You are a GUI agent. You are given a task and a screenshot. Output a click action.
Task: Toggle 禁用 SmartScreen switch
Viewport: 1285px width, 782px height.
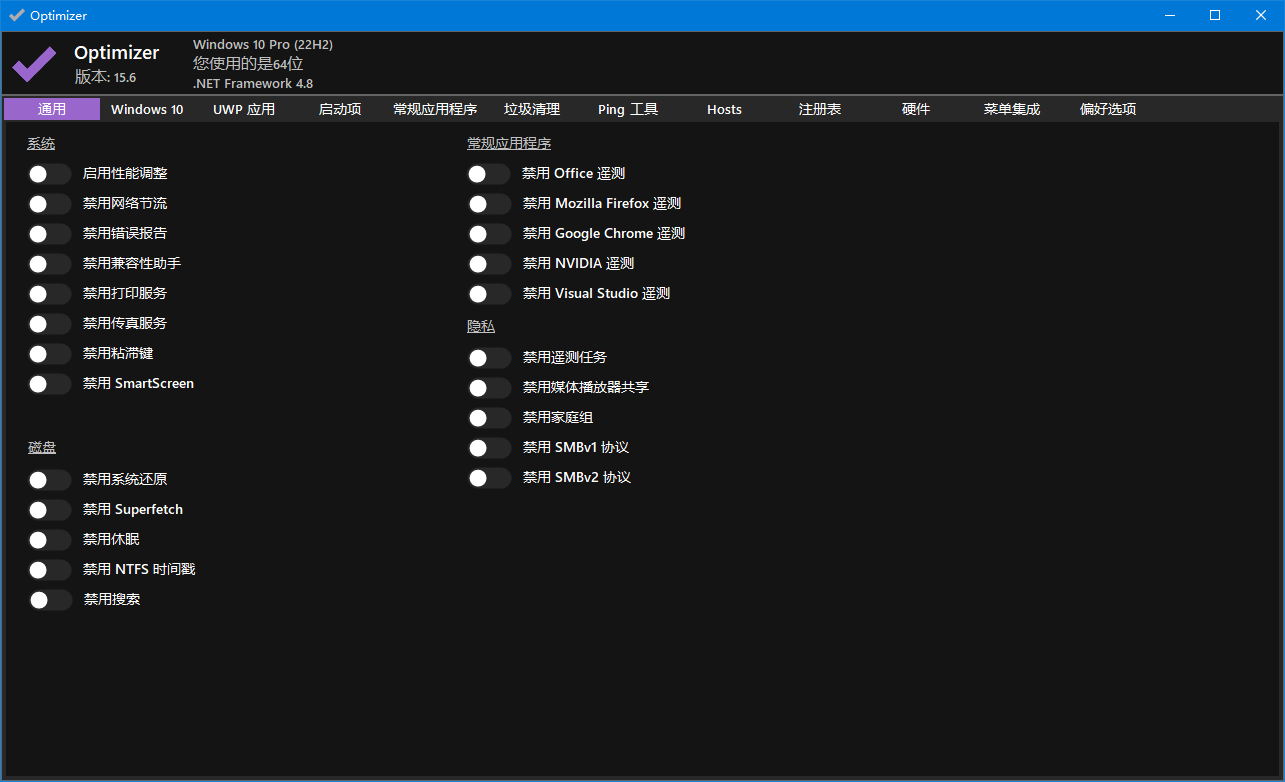(49, 384)
